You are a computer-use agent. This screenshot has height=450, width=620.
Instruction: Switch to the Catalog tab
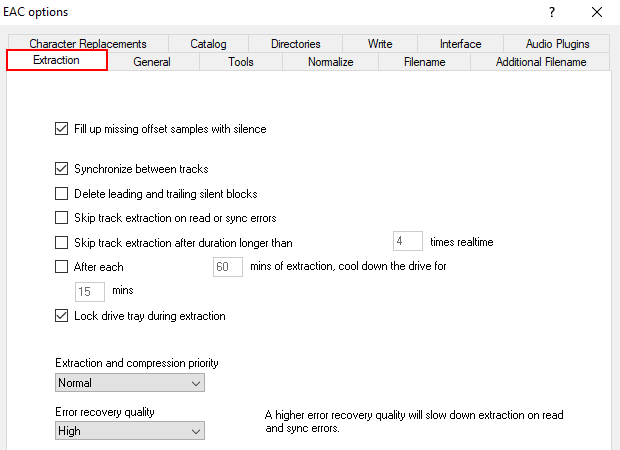tap(208, 43)
